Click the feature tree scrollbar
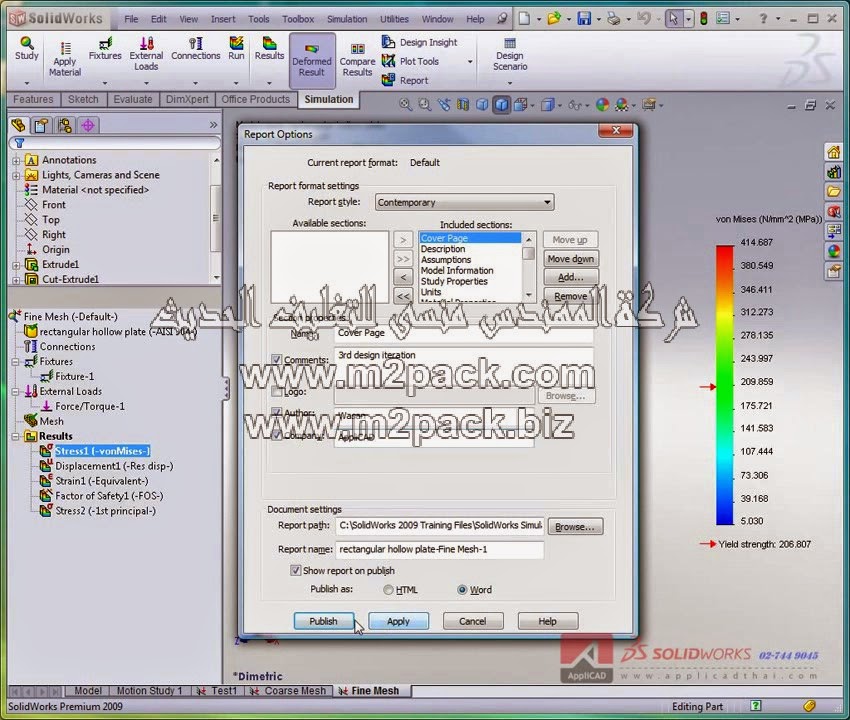The image size is (850, 720). tap(216, 219)
